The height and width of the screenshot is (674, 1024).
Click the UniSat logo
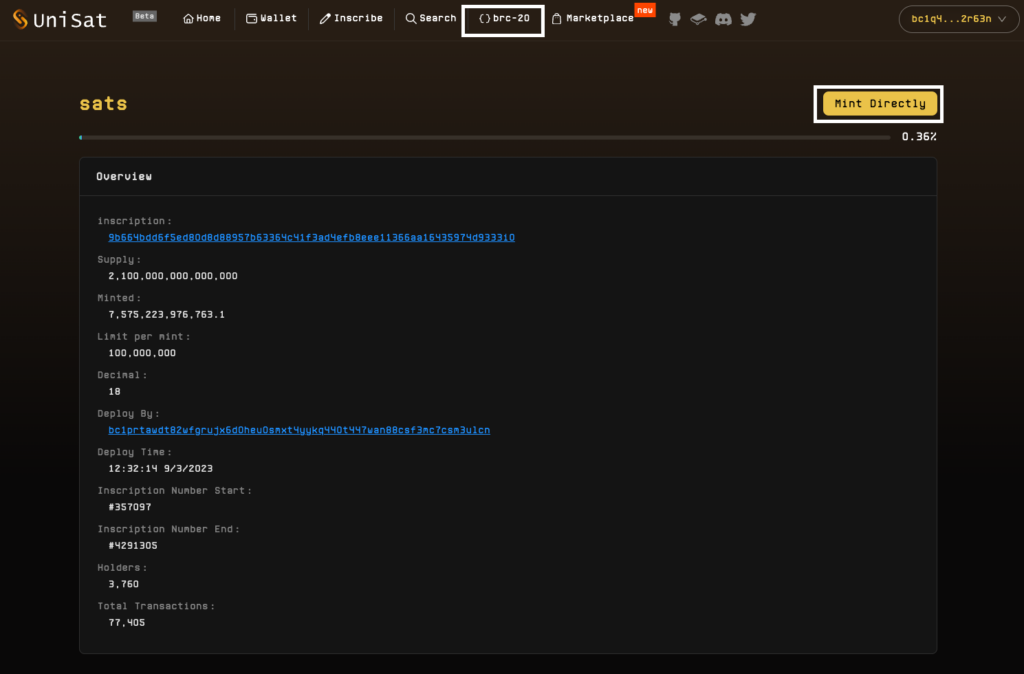point(60,19)
